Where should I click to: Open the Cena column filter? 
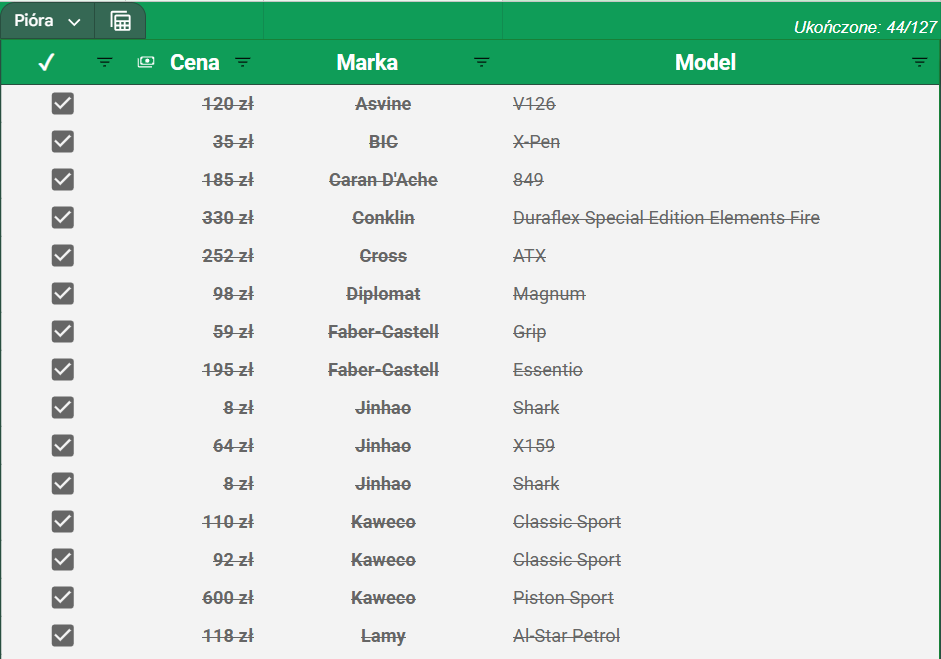pyautogui.click(x=242, y=62)
